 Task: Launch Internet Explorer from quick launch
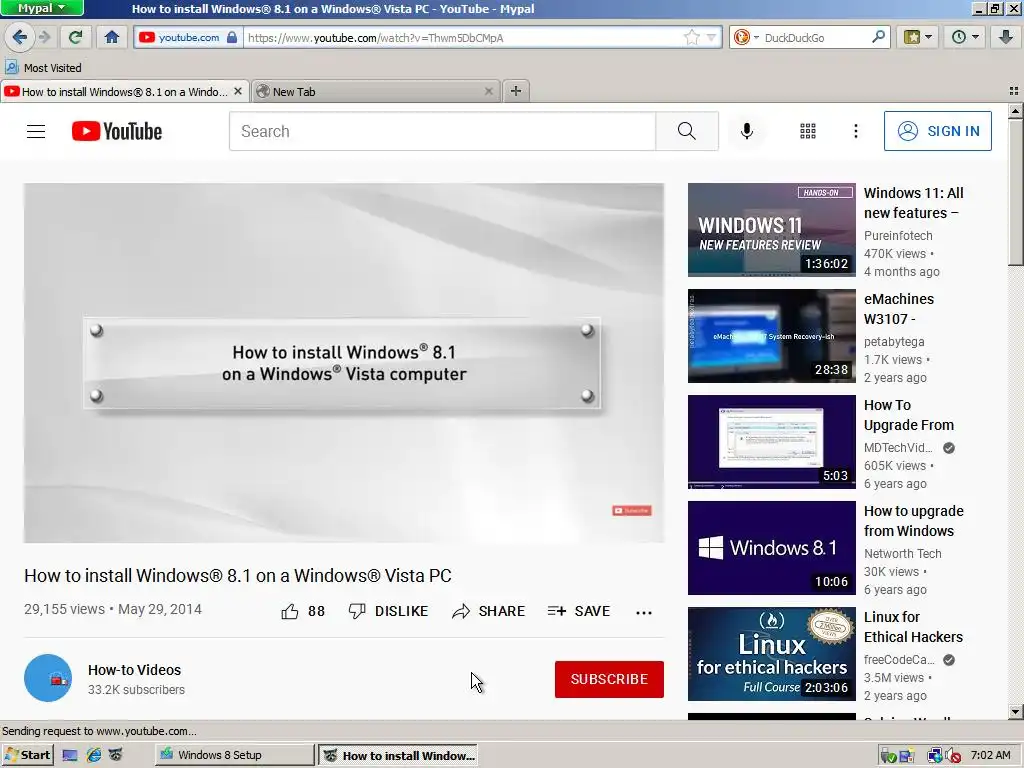coord(94,755)
